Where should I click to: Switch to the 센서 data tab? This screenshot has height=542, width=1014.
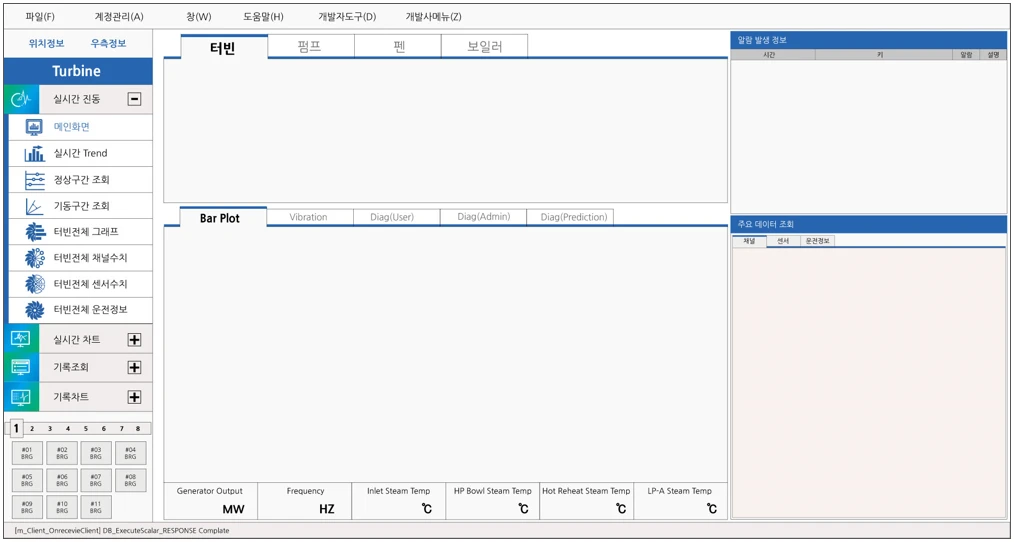783,241
